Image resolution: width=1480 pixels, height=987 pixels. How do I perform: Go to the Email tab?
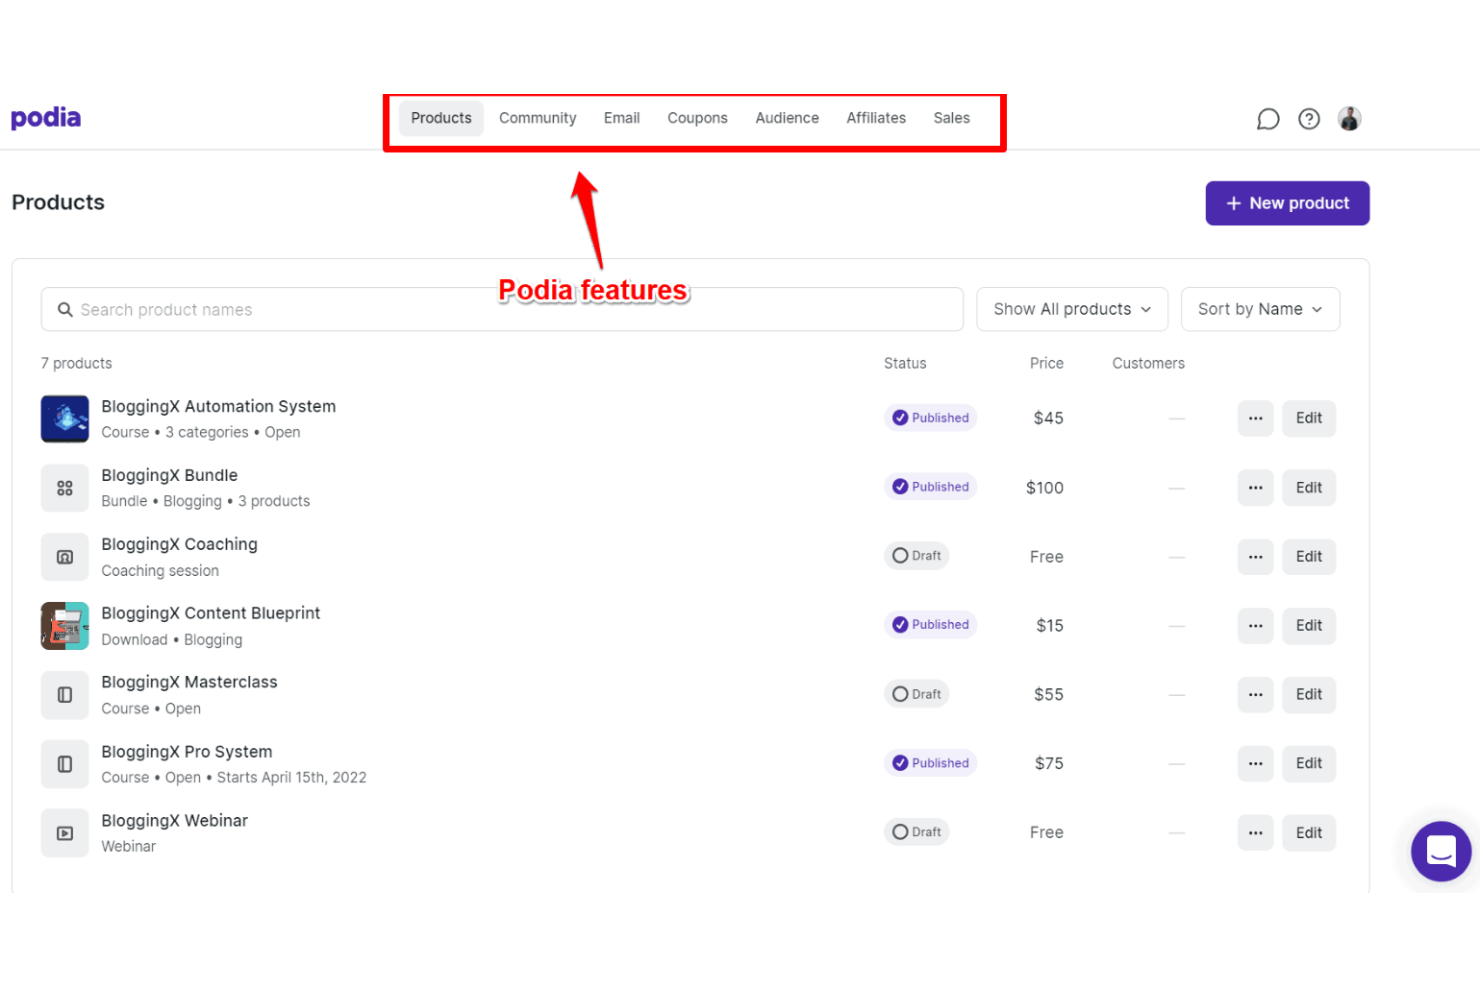(x=622, y=118)
